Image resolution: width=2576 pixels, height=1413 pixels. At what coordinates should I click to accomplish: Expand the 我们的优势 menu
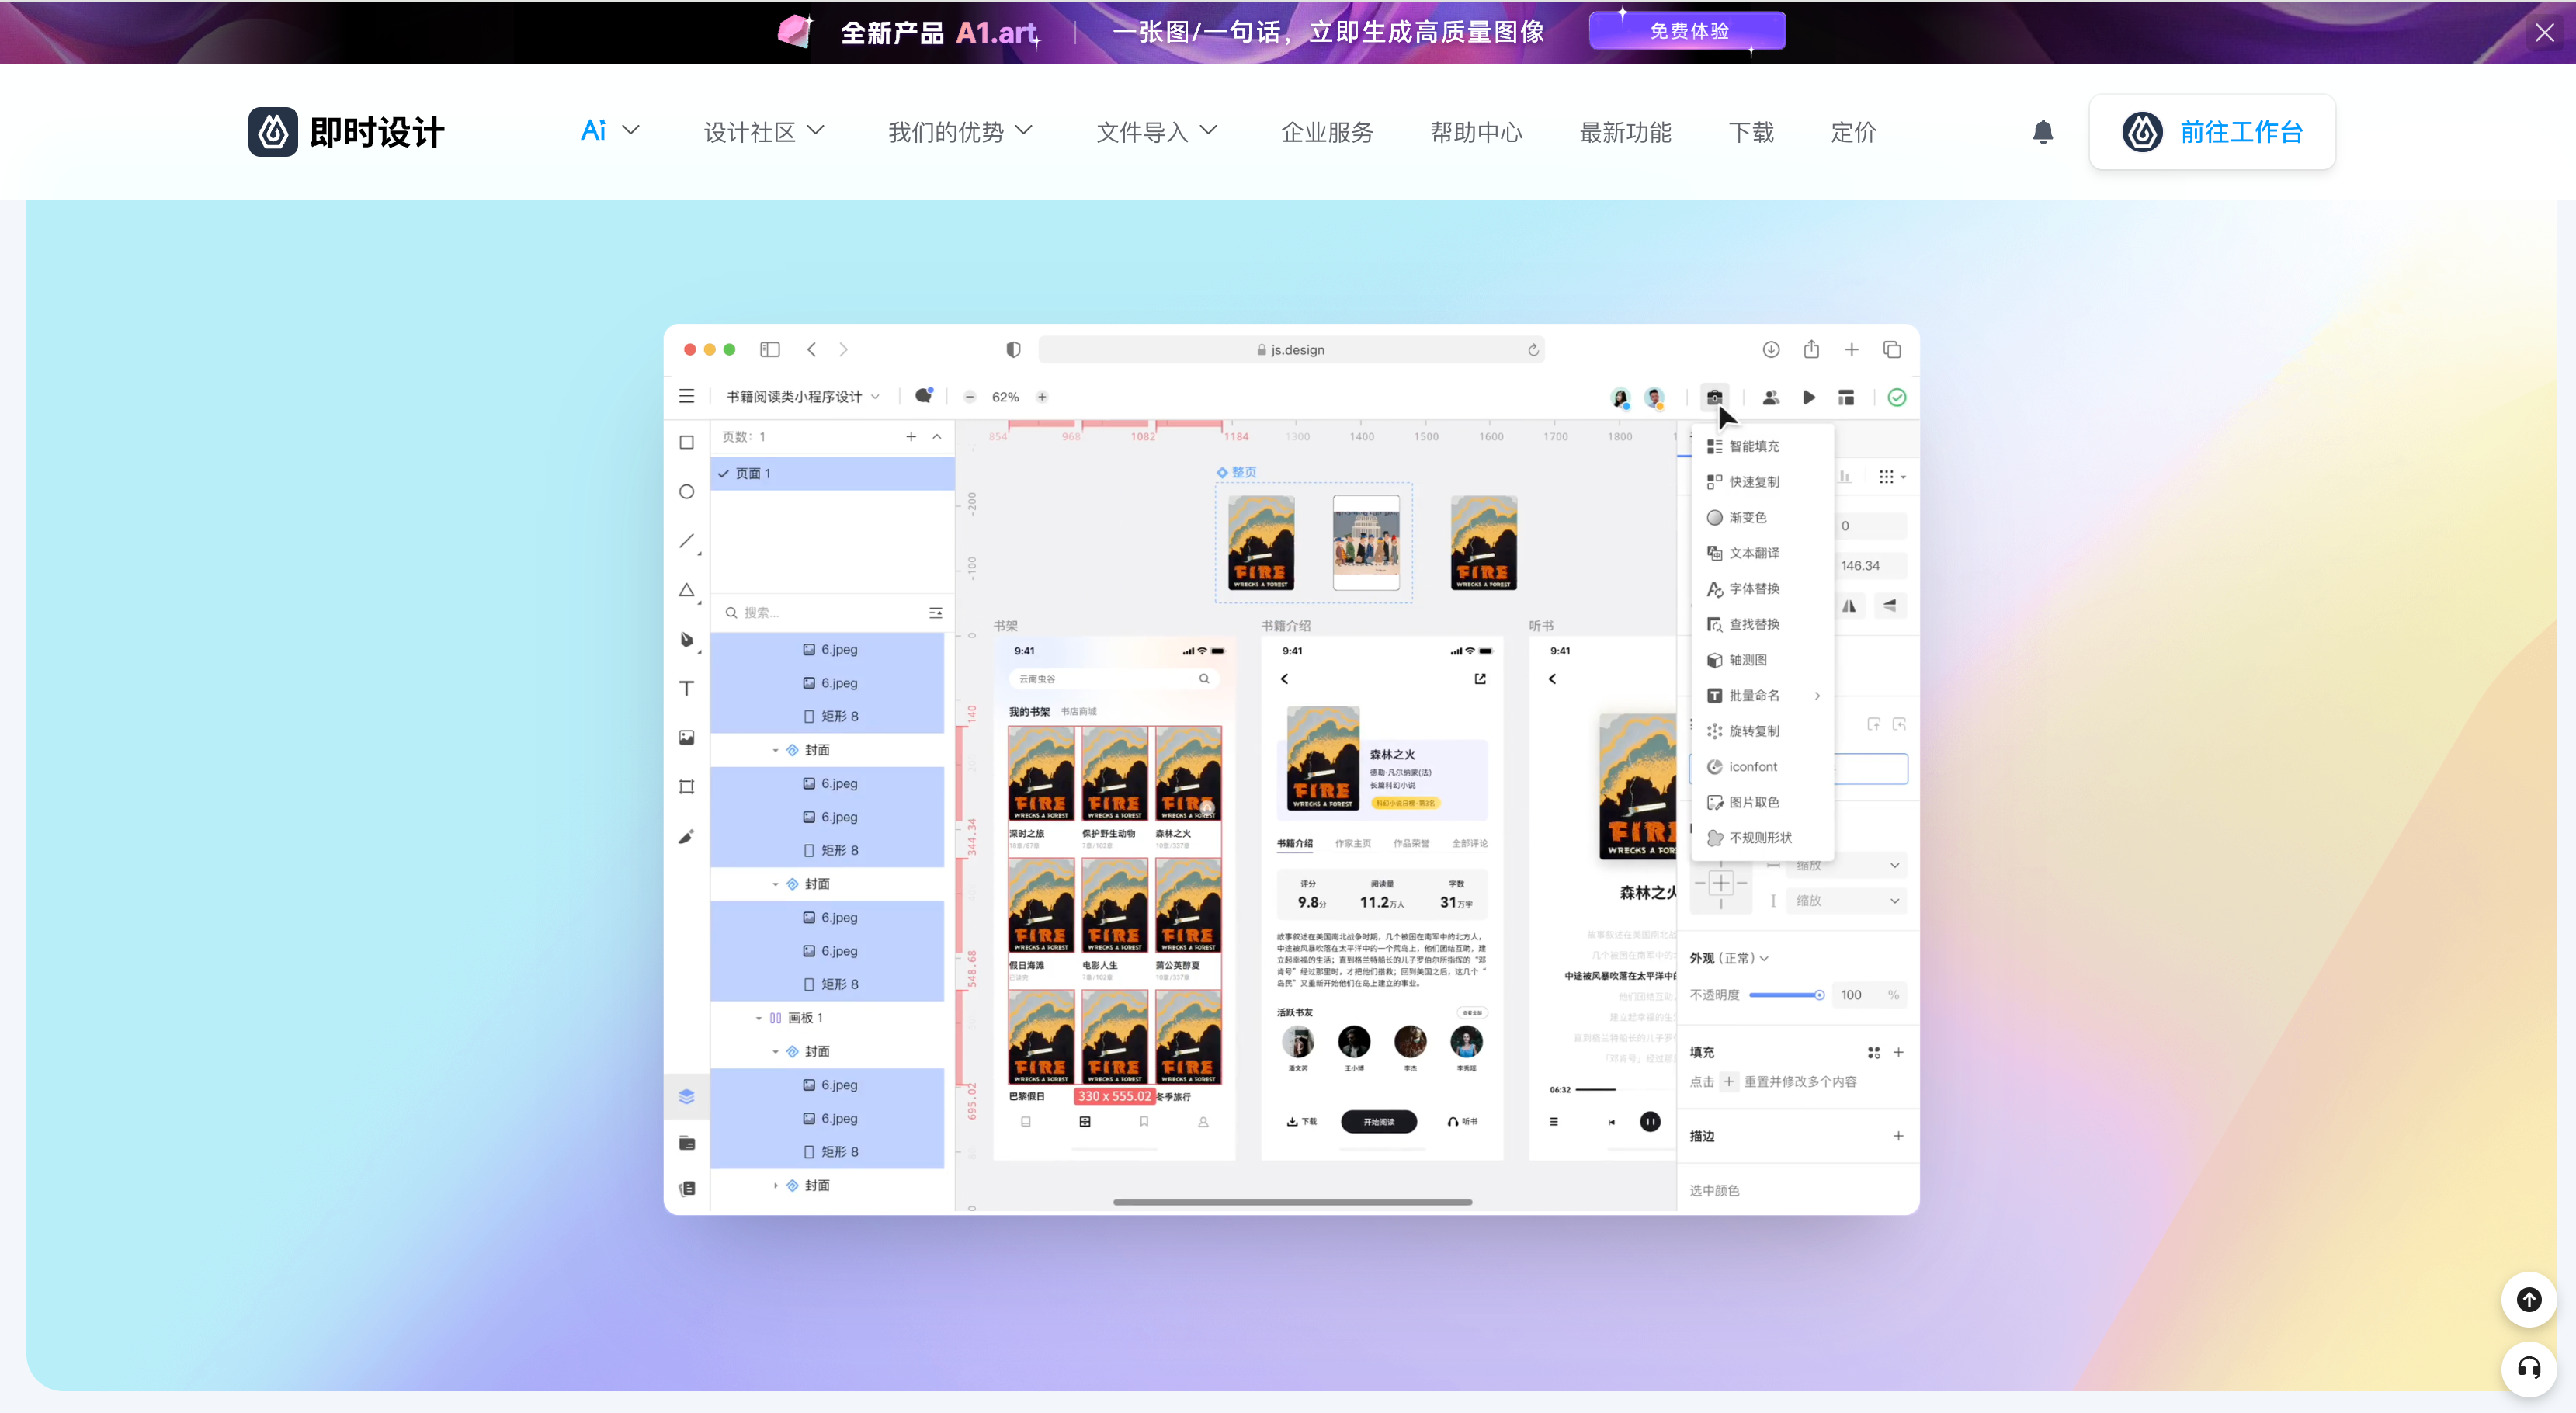click(x=960, y=131)
